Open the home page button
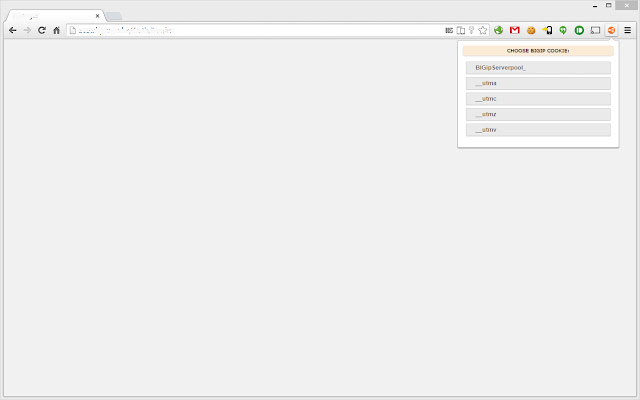This screenshot has height=400, width=640. [x=56, y=30]
